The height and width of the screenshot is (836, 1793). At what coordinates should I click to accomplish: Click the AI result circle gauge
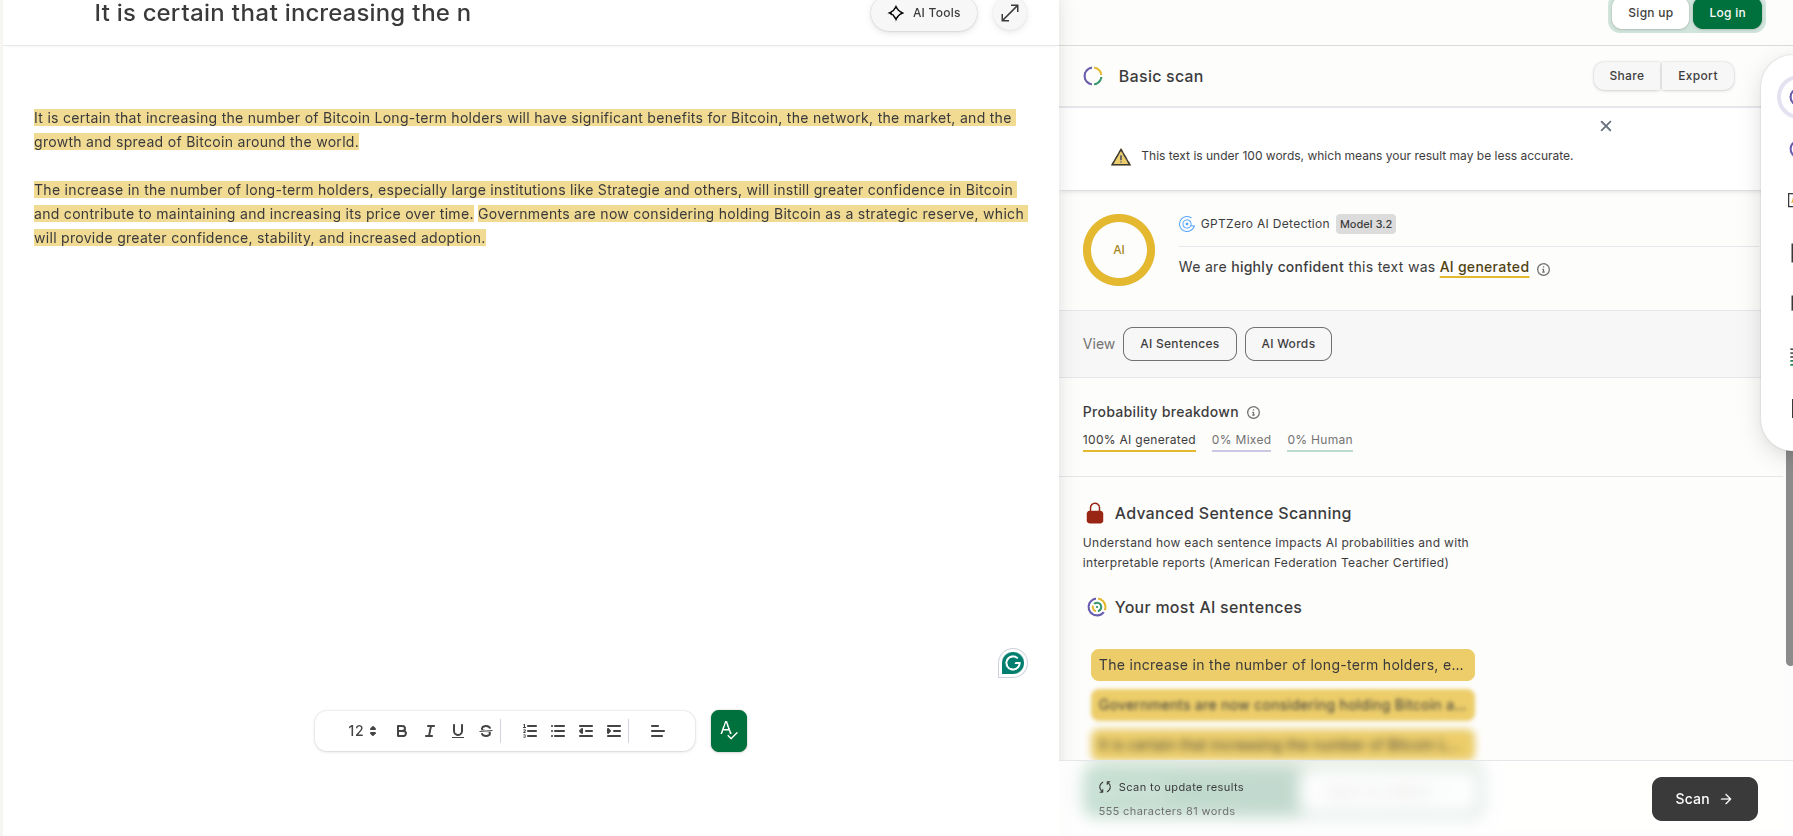click(1119, 250)
